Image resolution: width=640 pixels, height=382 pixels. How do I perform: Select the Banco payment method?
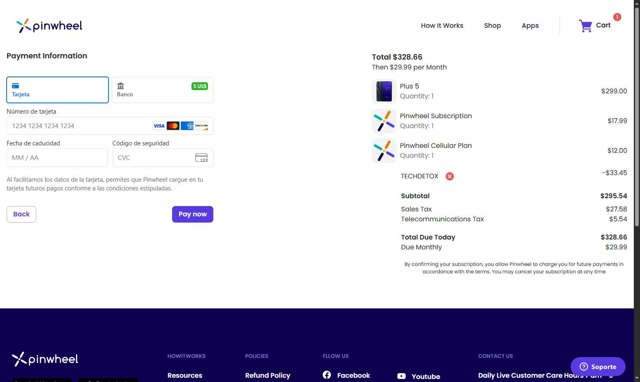(162, 90)
